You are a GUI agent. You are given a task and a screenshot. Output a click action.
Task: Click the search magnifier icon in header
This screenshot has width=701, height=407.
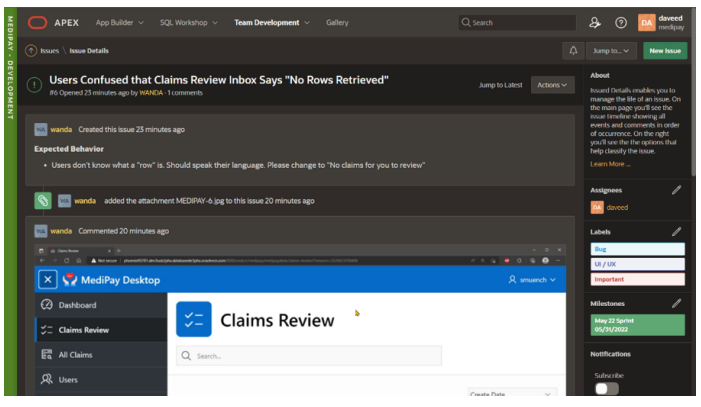[x=466, y=22]
